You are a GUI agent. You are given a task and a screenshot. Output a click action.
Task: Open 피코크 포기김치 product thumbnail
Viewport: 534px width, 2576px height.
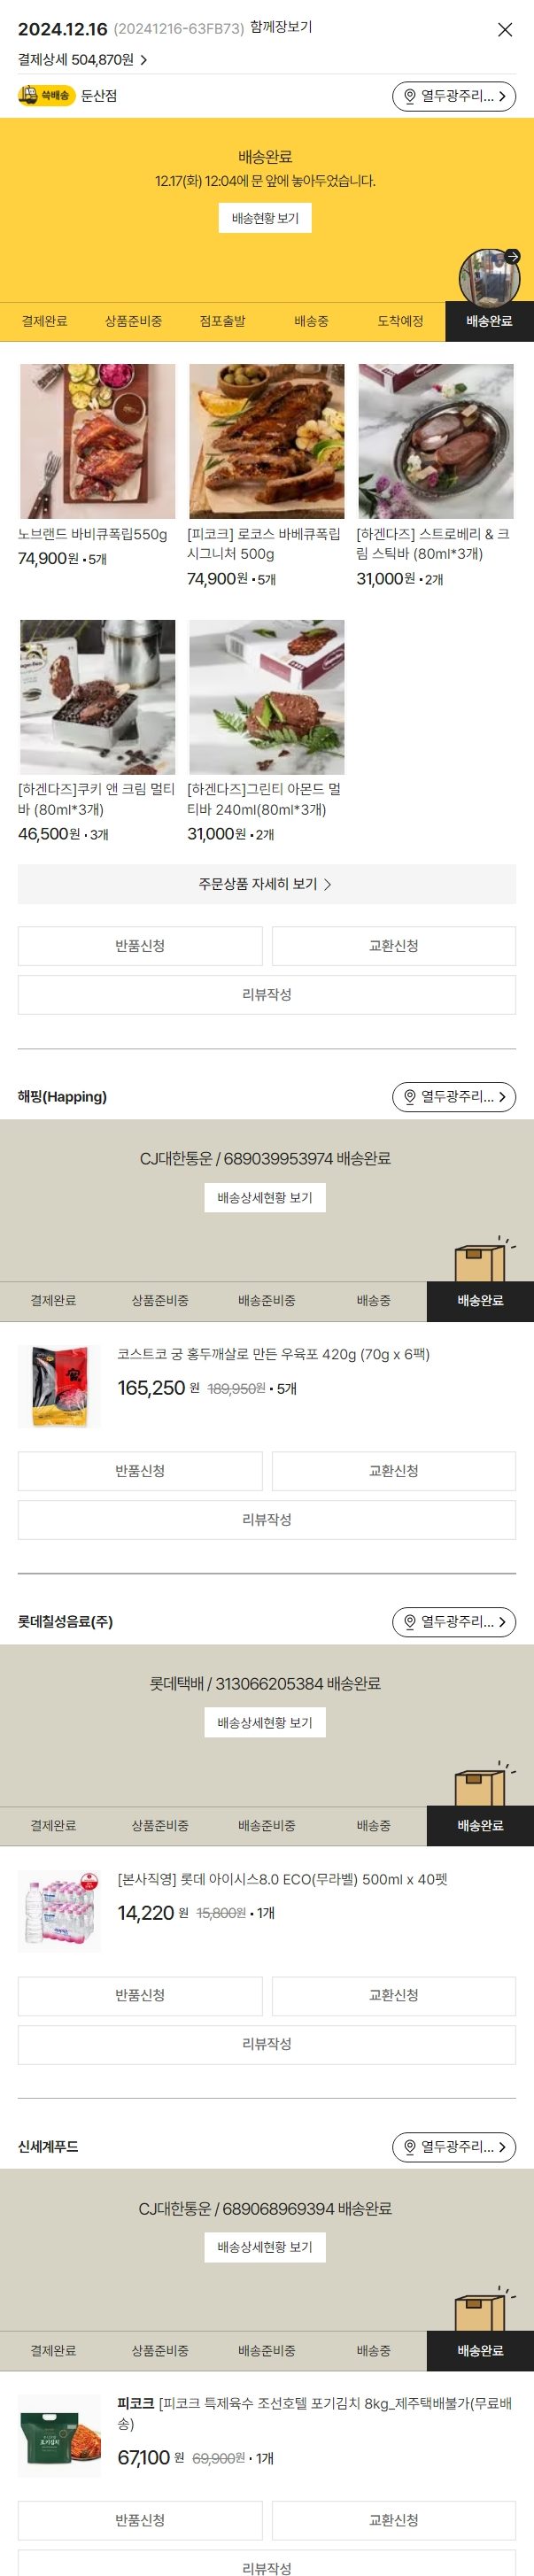[59, 2436]
